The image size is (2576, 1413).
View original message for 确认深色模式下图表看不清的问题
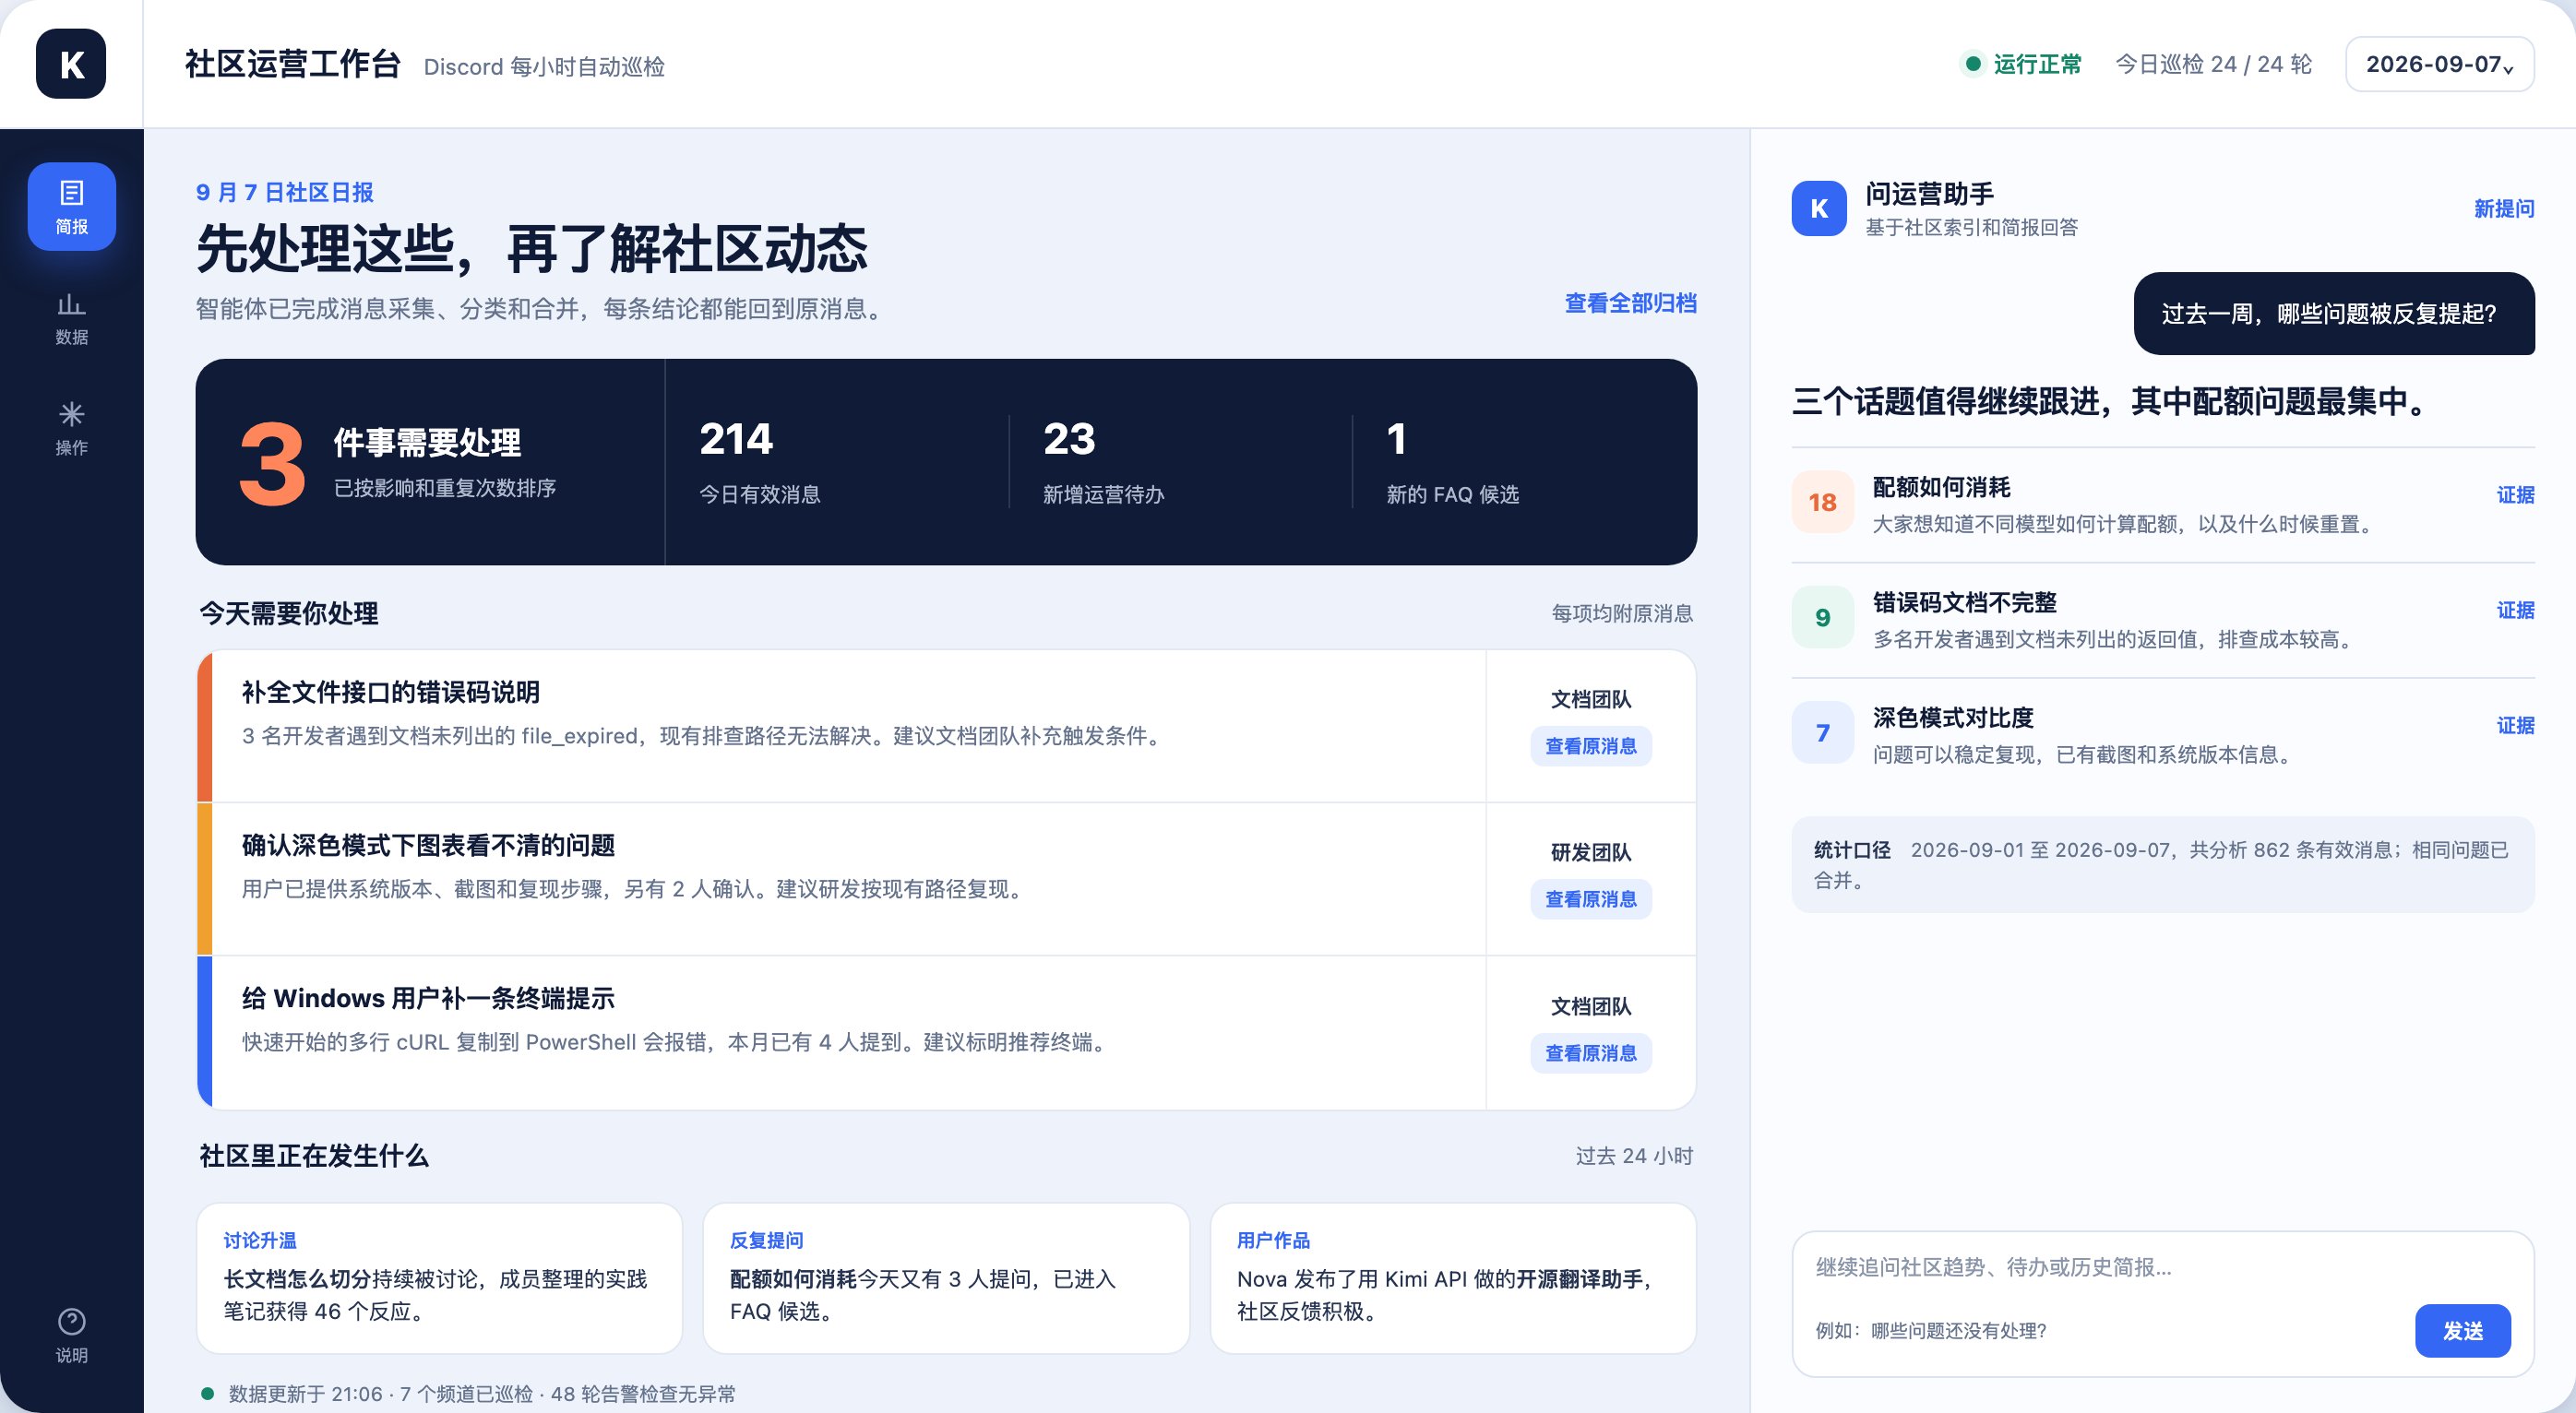[x=1590, y=899]
